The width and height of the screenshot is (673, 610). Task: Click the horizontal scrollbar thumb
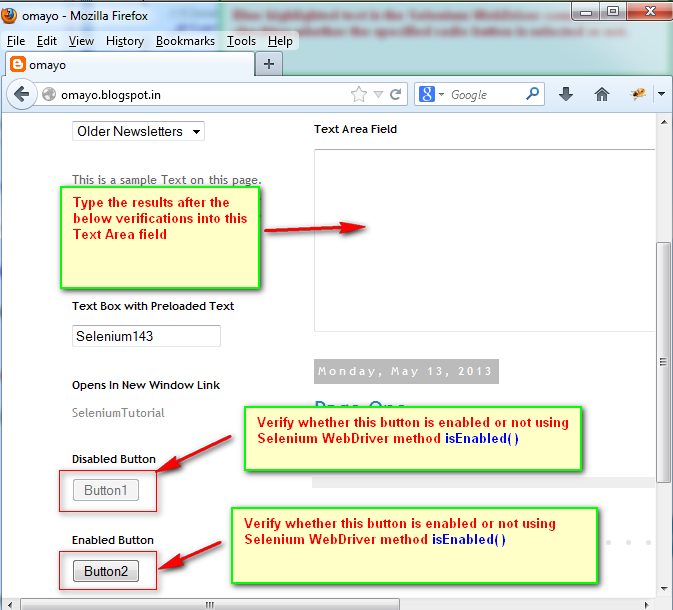pos(210,605)
